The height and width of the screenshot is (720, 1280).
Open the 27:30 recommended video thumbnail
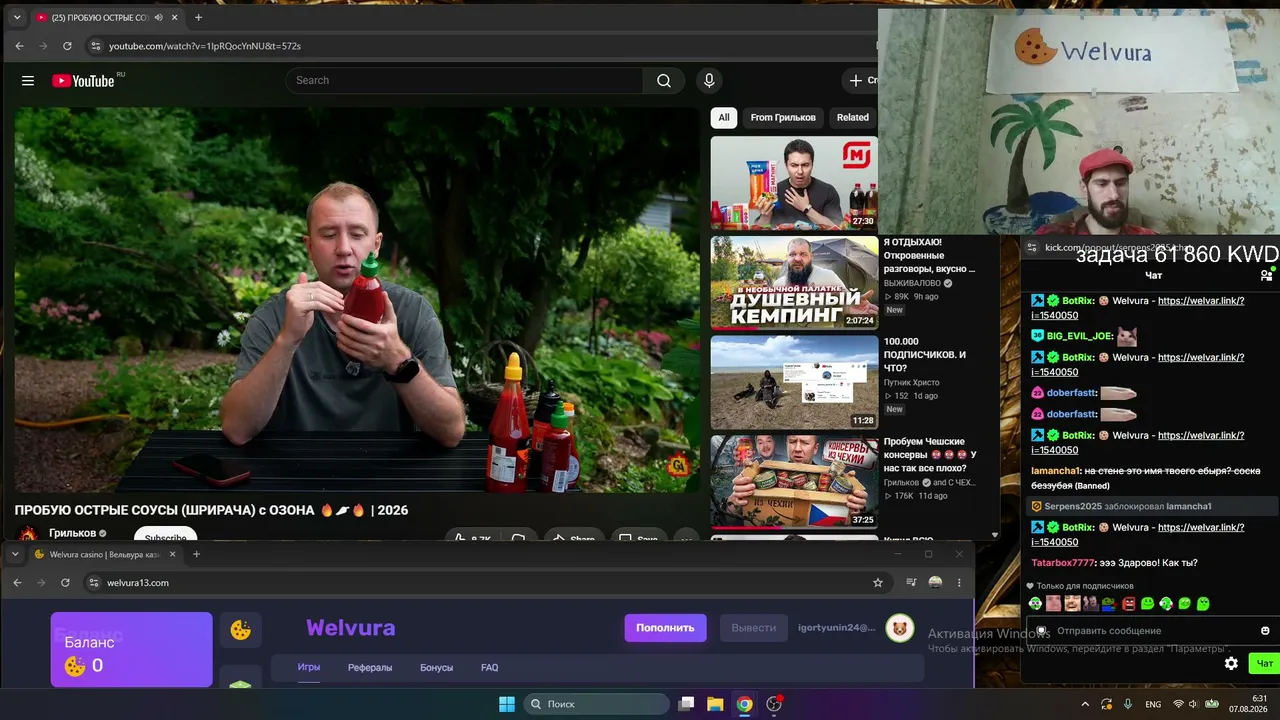pos(794,183)
